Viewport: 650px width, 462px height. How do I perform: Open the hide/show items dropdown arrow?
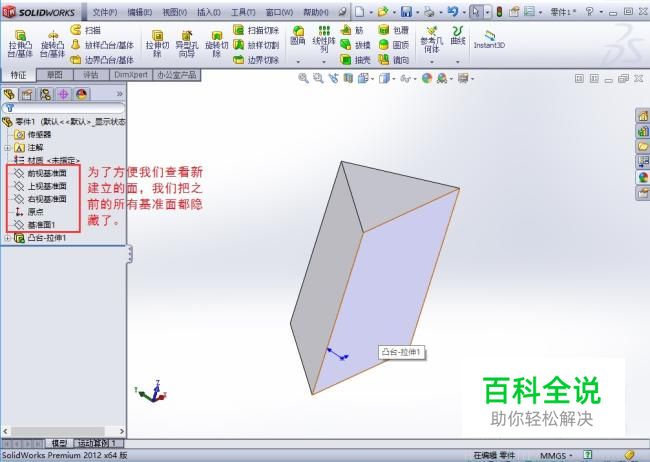pyautogui.click(x=415, y=78)
